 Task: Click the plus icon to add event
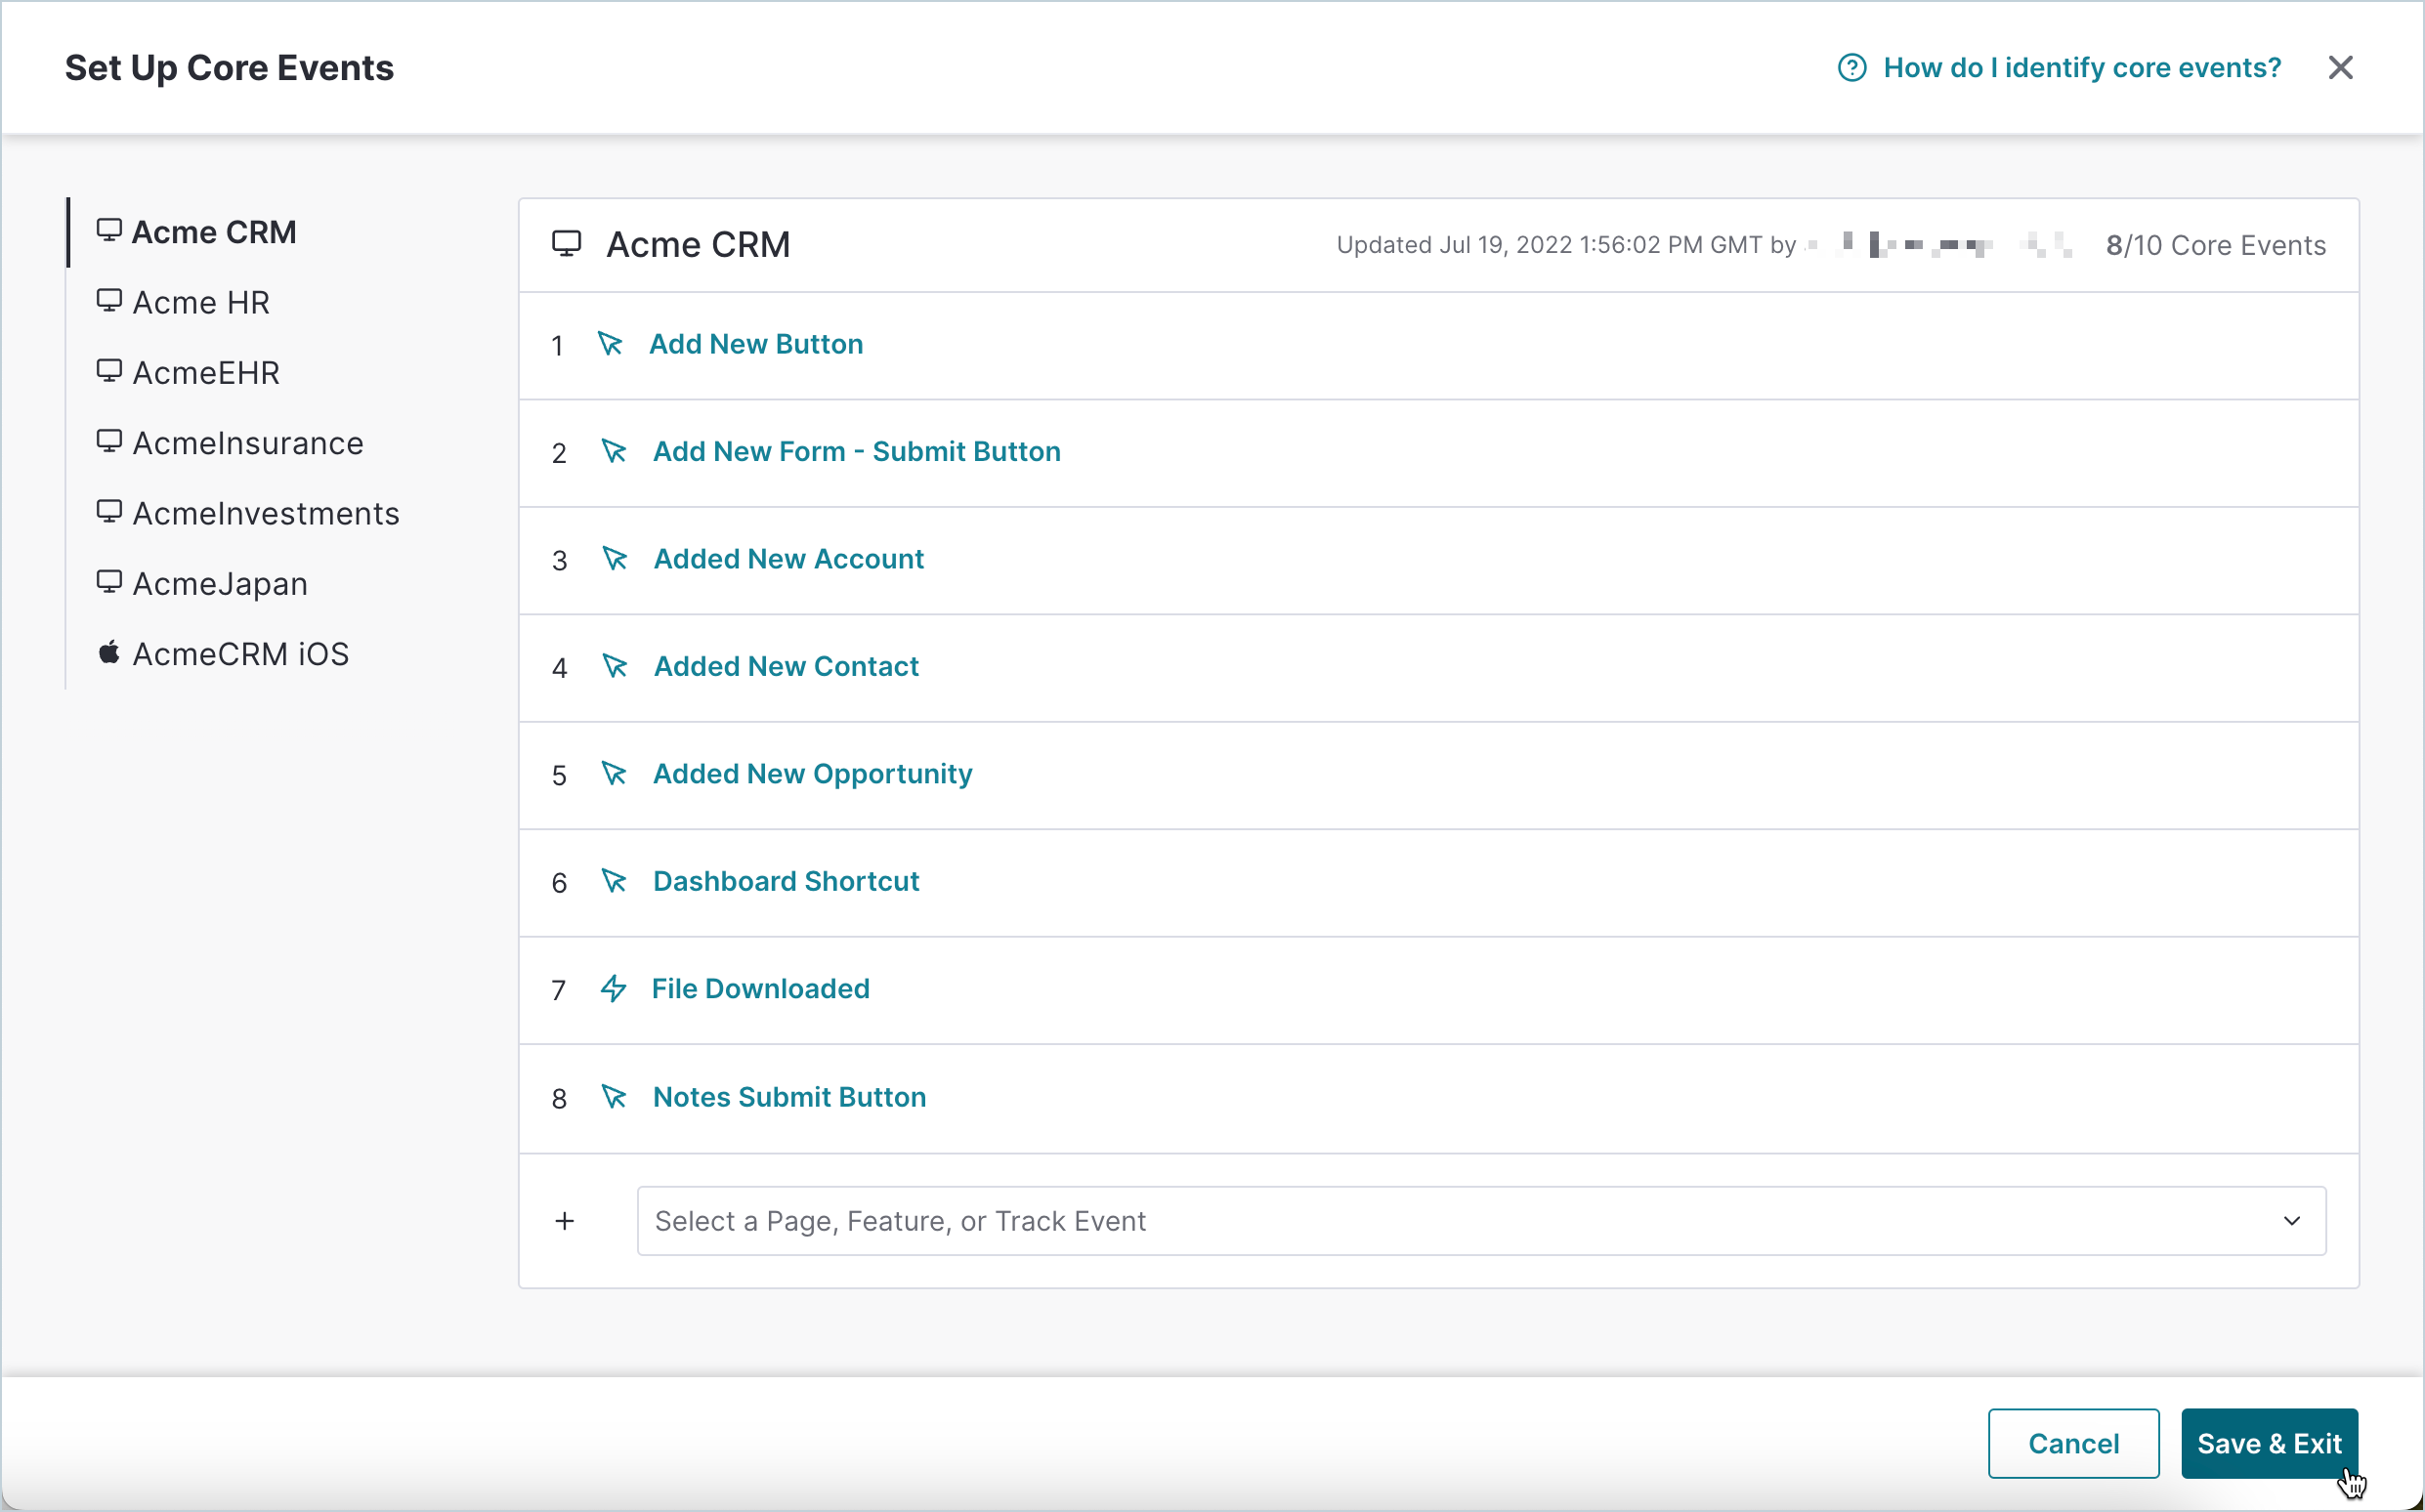click(x=565, y=1221)
